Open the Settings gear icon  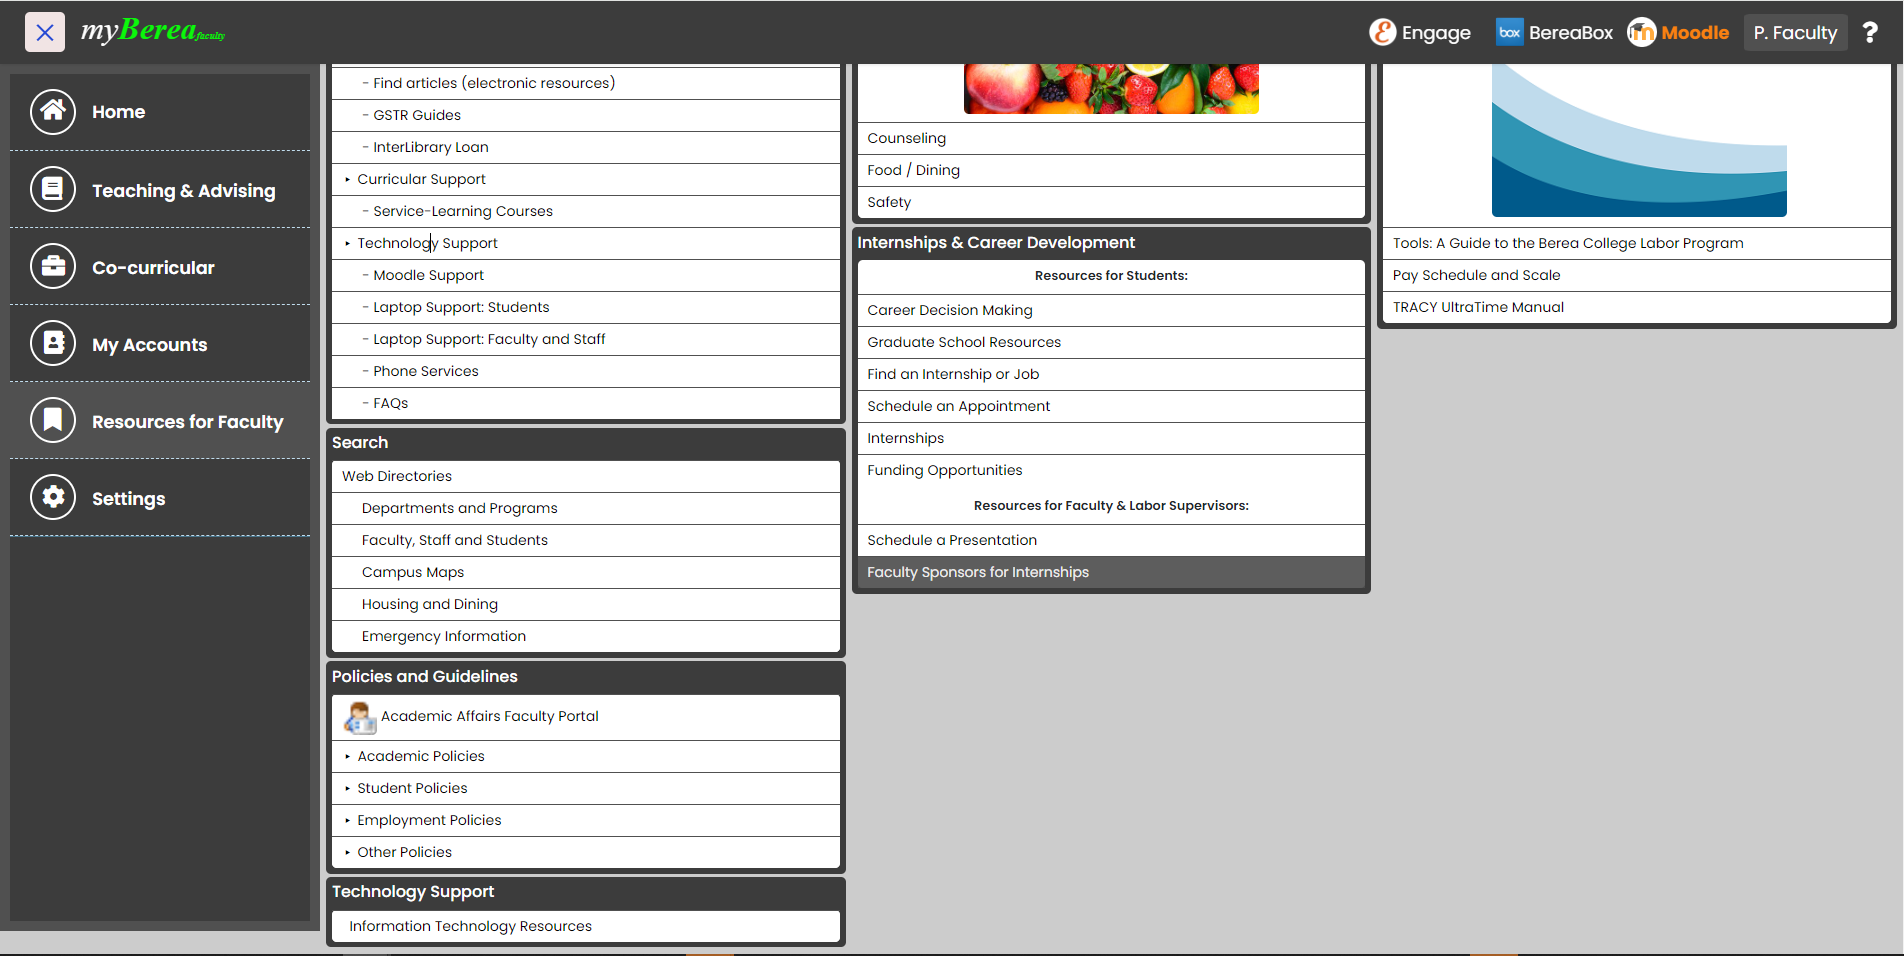[53, 497]
